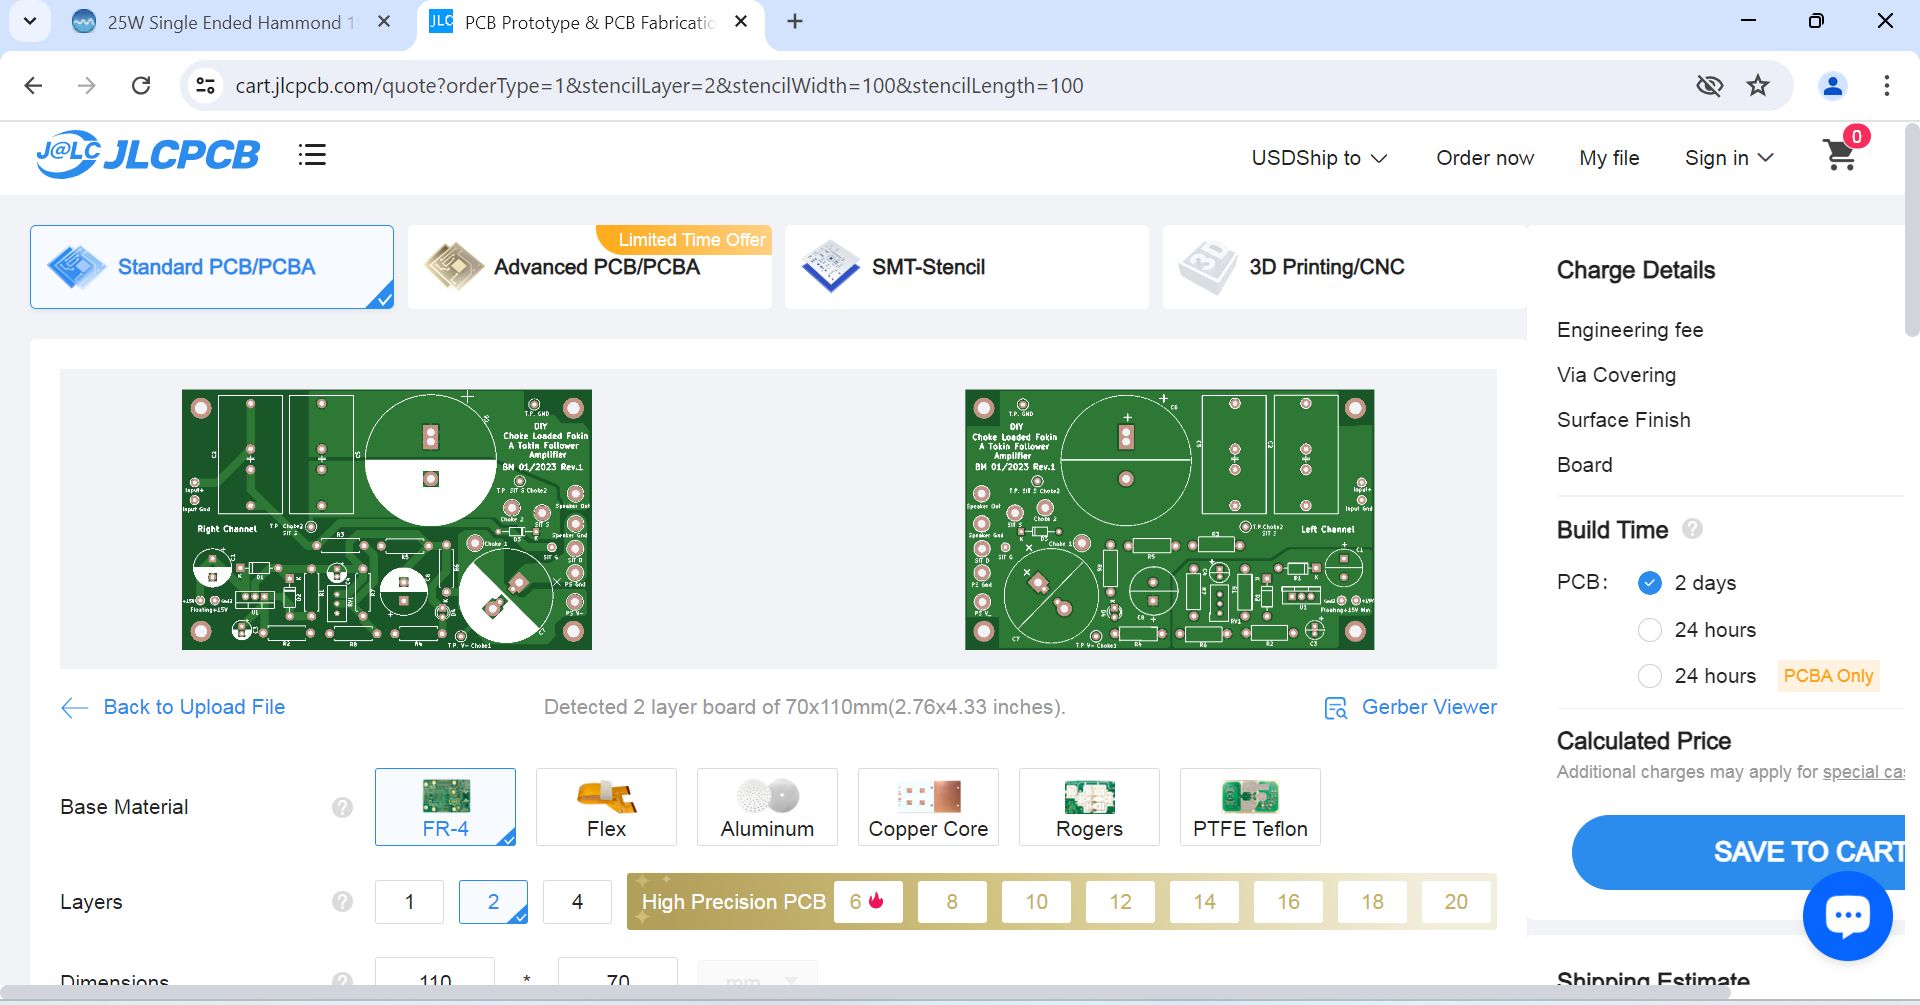Click the special cases link
This screenshot has width=1920, height=1005.
click(x=1863, y=772)
